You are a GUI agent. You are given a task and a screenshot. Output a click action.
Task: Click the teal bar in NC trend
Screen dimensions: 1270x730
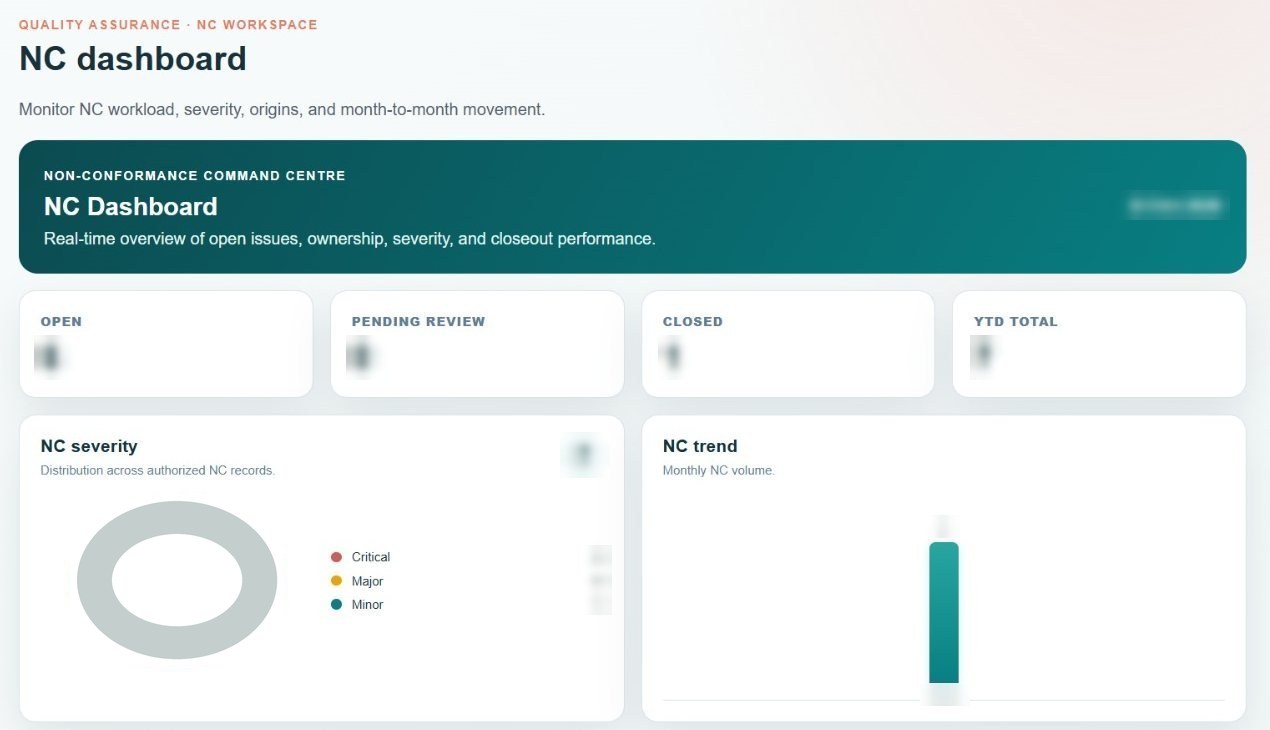944,613
